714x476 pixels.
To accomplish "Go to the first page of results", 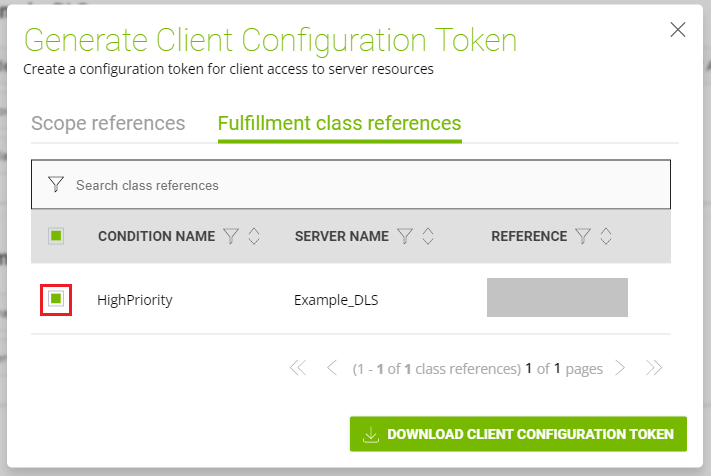I will coord(297,368).
